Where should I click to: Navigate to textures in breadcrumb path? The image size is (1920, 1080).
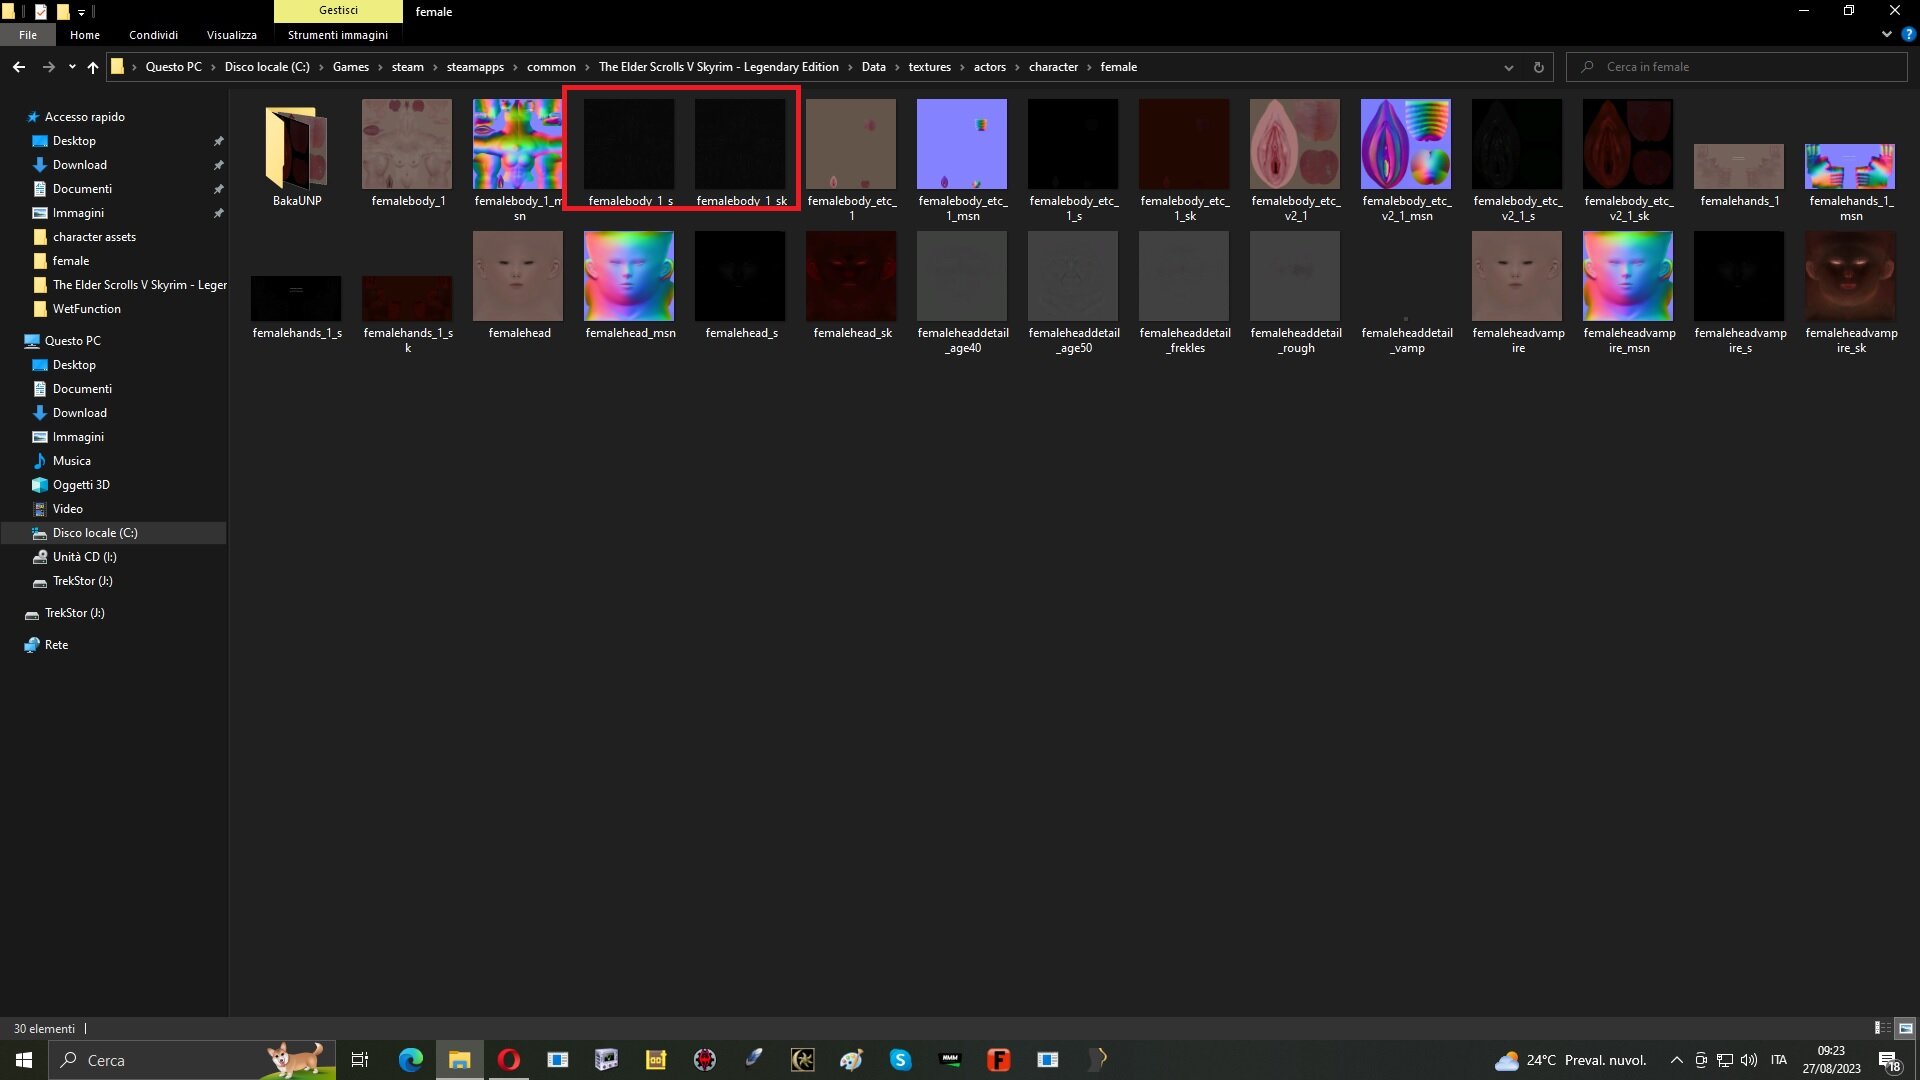[x=929, y=67]
